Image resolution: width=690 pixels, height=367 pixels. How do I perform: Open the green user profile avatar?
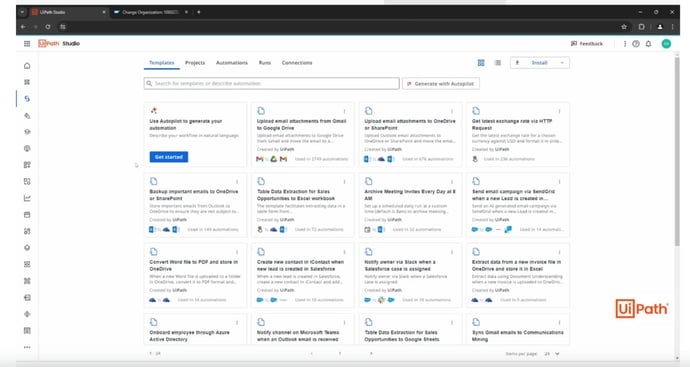click(666, 44)
